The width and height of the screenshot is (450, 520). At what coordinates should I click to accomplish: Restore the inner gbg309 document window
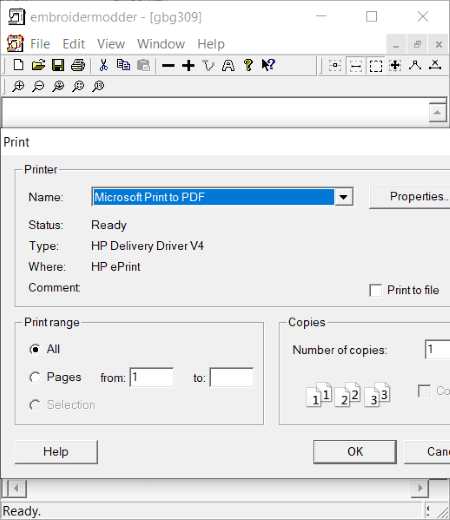tap(417, 44)
